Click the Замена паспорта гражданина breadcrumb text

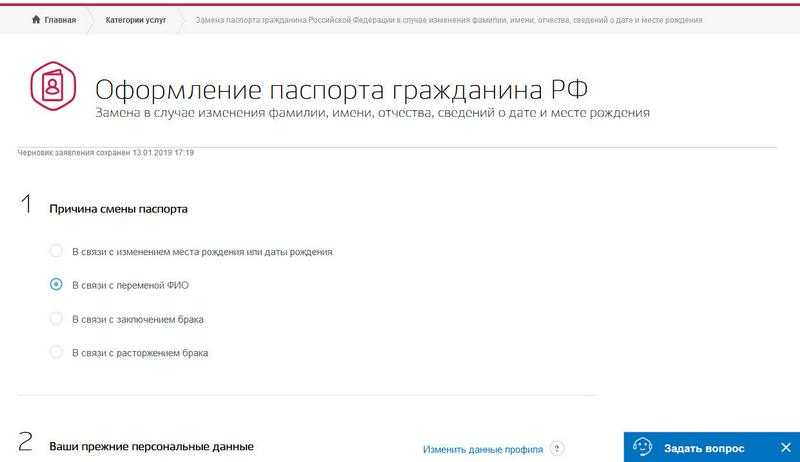448,20
